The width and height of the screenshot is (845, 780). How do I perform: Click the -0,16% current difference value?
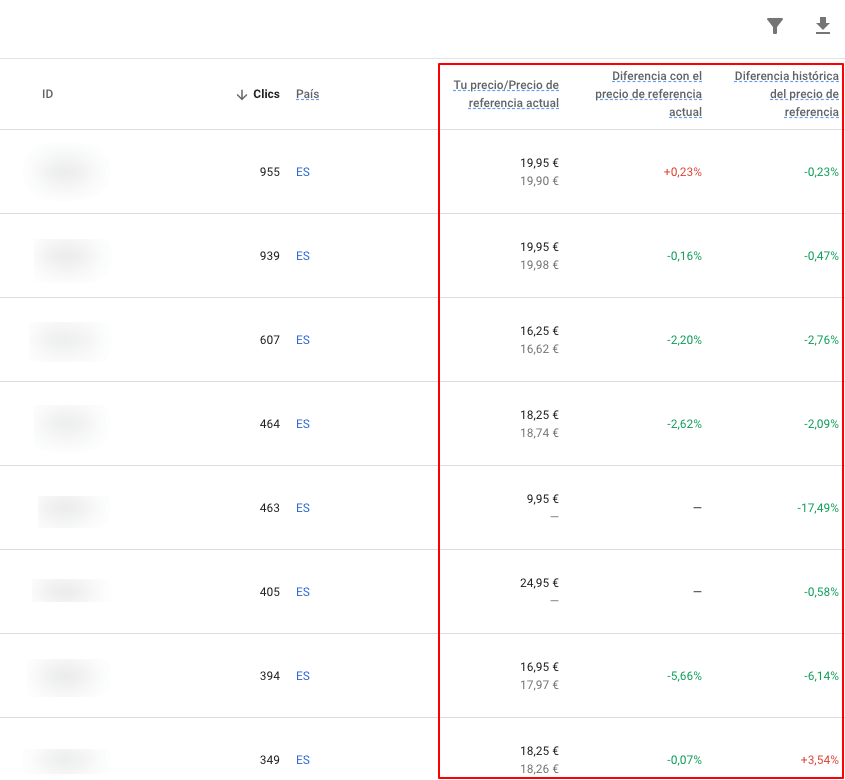click(x=684, y=256)
